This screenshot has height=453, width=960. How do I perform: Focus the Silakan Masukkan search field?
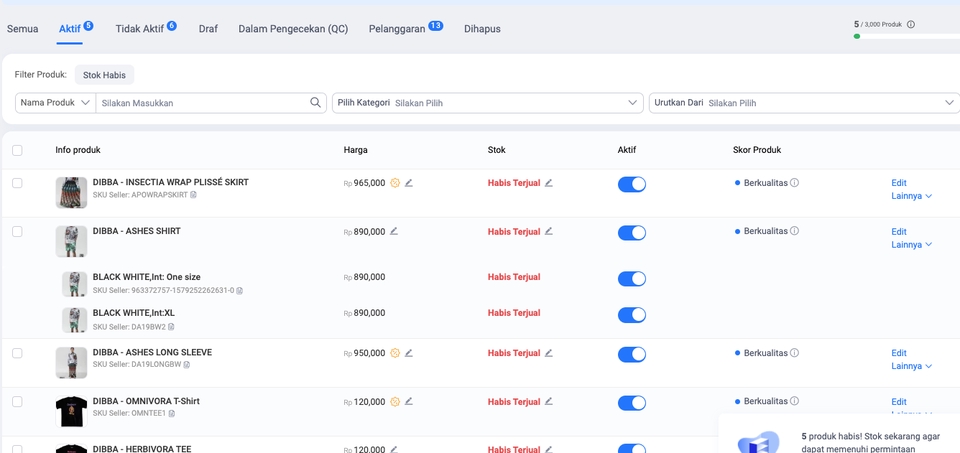[x=204, y=103]
